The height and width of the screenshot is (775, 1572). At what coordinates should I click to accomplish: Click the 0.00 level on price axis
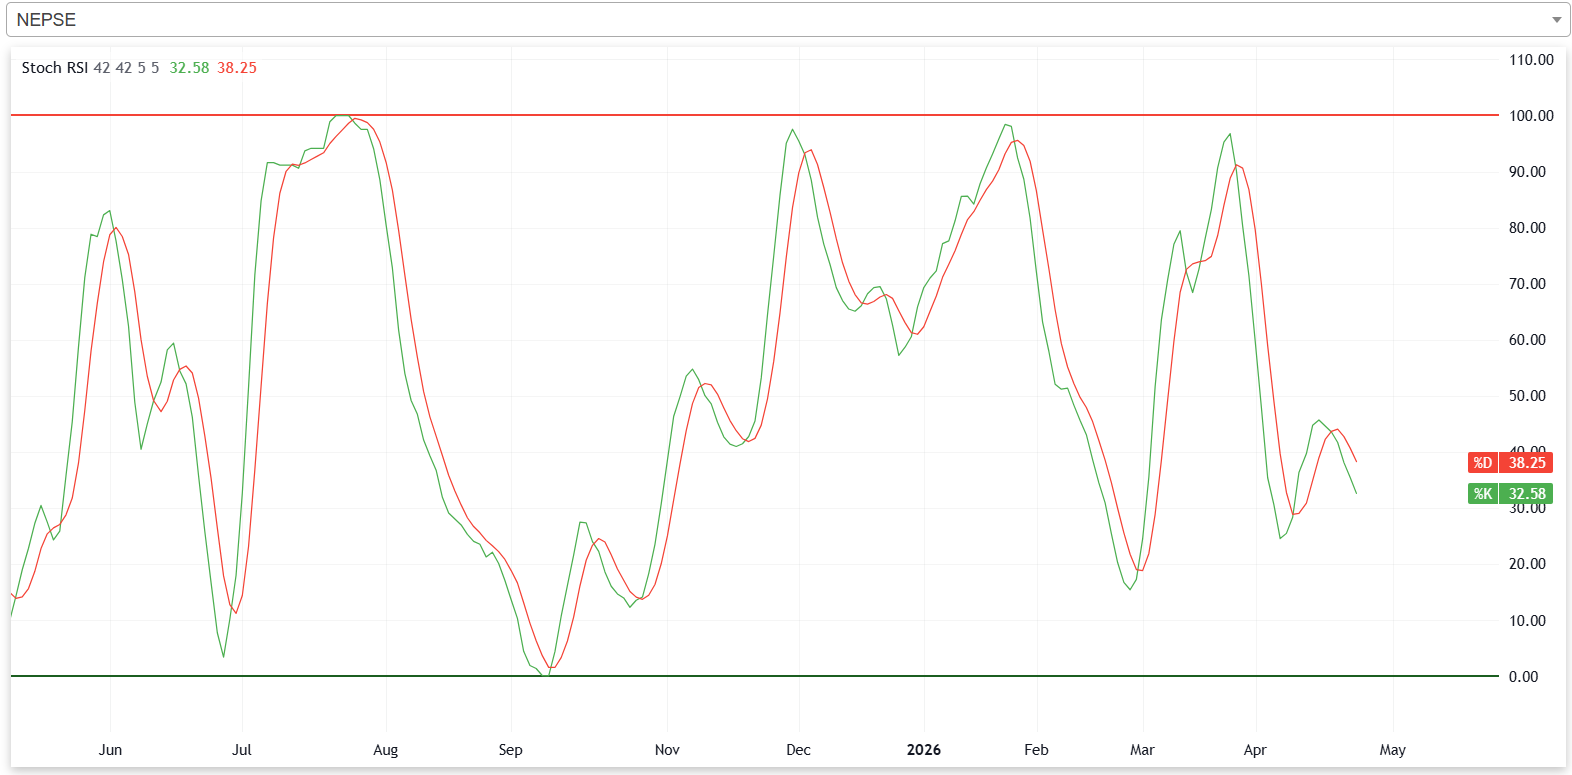coord(1523,677)
